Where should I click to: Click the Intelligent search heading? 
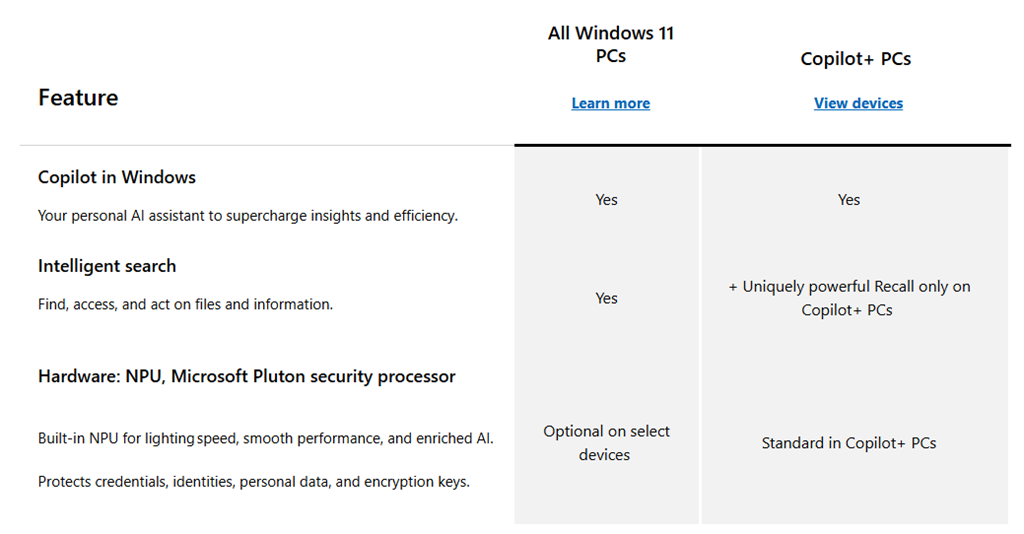point(107,266)
